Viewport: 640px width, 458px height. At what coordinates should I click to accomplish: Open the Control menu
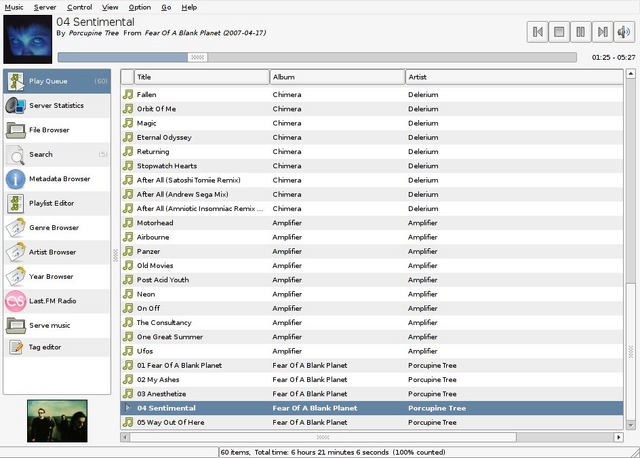(x=80, y=7)
